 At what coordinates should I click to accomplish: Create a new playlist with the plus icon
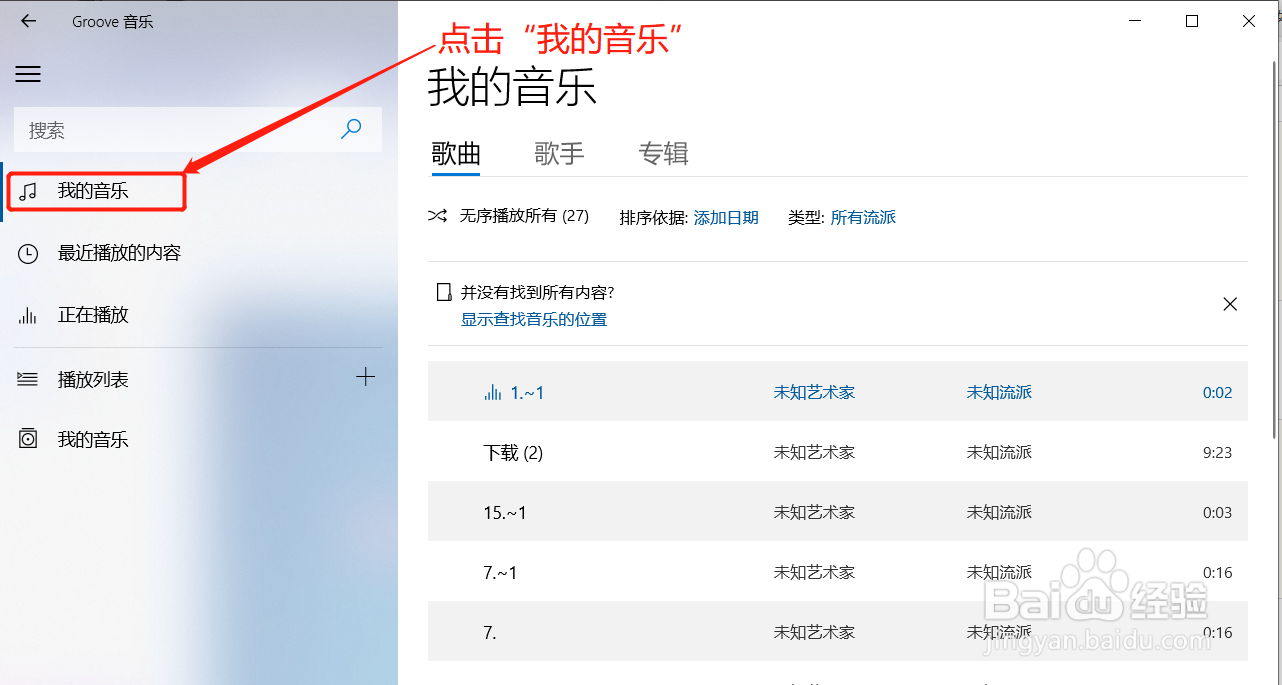[x=366, y=376]
